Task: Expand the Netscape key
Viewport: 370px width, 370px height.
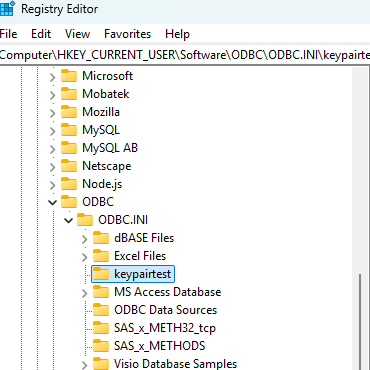Action: (x=52, y=167)
